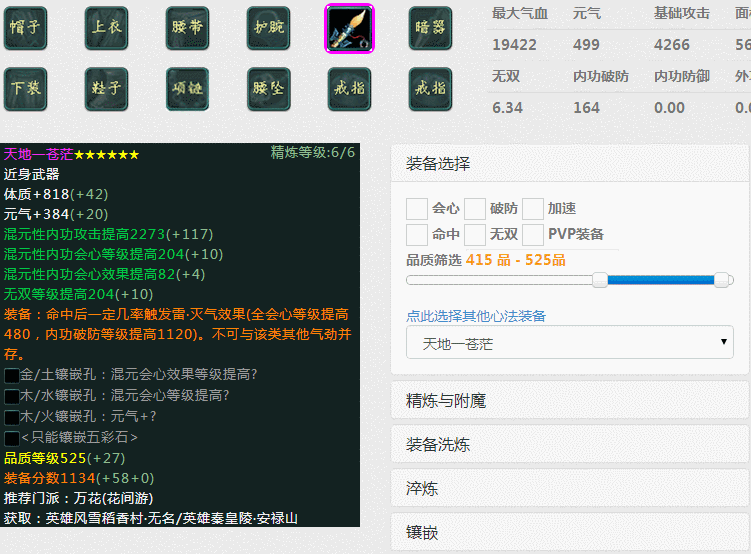Select the 上衣 (top) equipment slot
The image size is (751, 554).
[106, 28]
